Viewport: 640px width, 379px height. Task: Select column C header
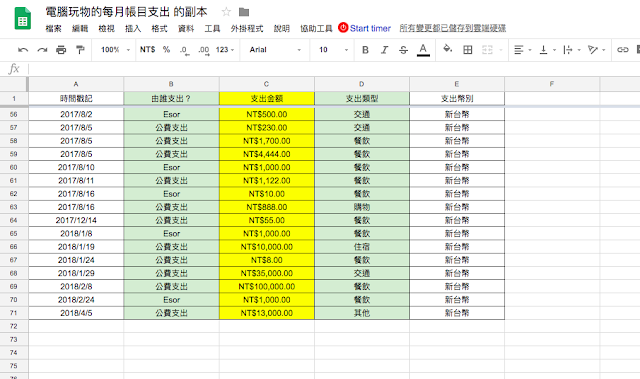click(x=267, y=84)
